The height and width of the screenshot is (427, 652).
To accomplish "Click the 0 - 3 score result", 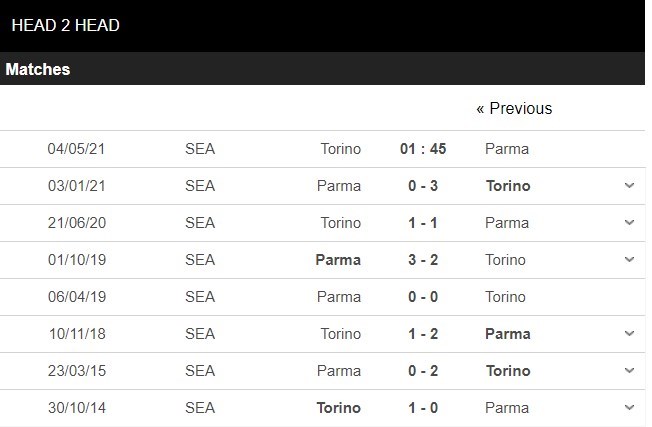I will click(x=423, y=186).
